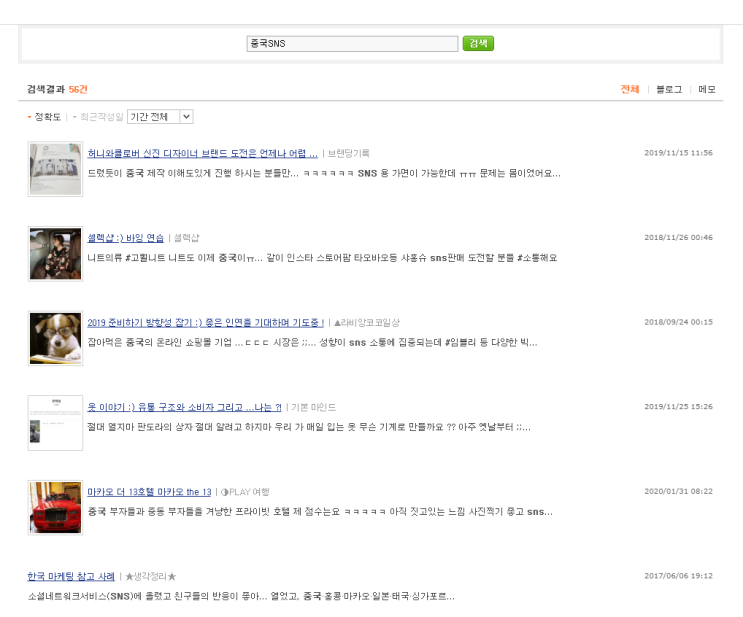The height and width of the screenshot is (617, 743).
Task: Click the snippet beginning 절대 열지마 판도라의 상자
Action: (x=309, y=427)
